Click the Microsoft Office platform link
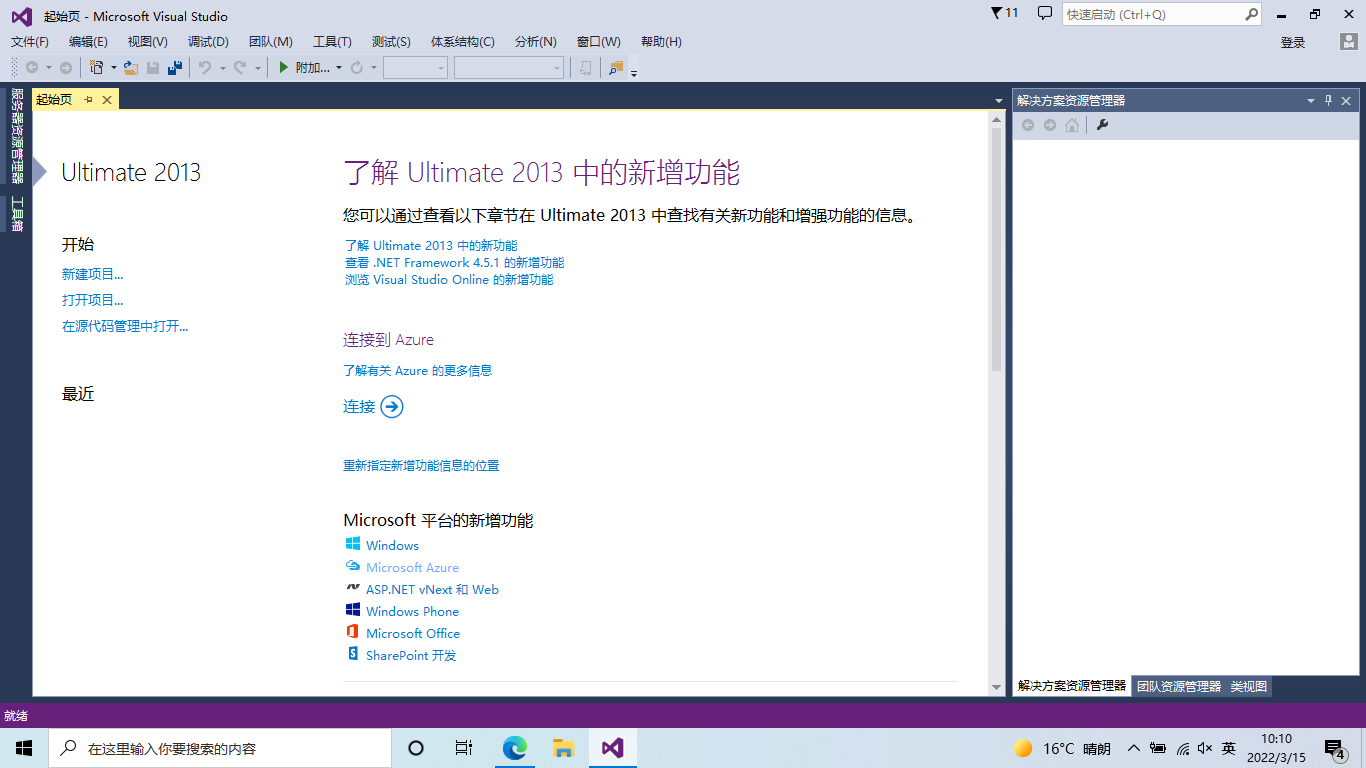This screenshot has height=768, width=1366. (x=413, y=633)
